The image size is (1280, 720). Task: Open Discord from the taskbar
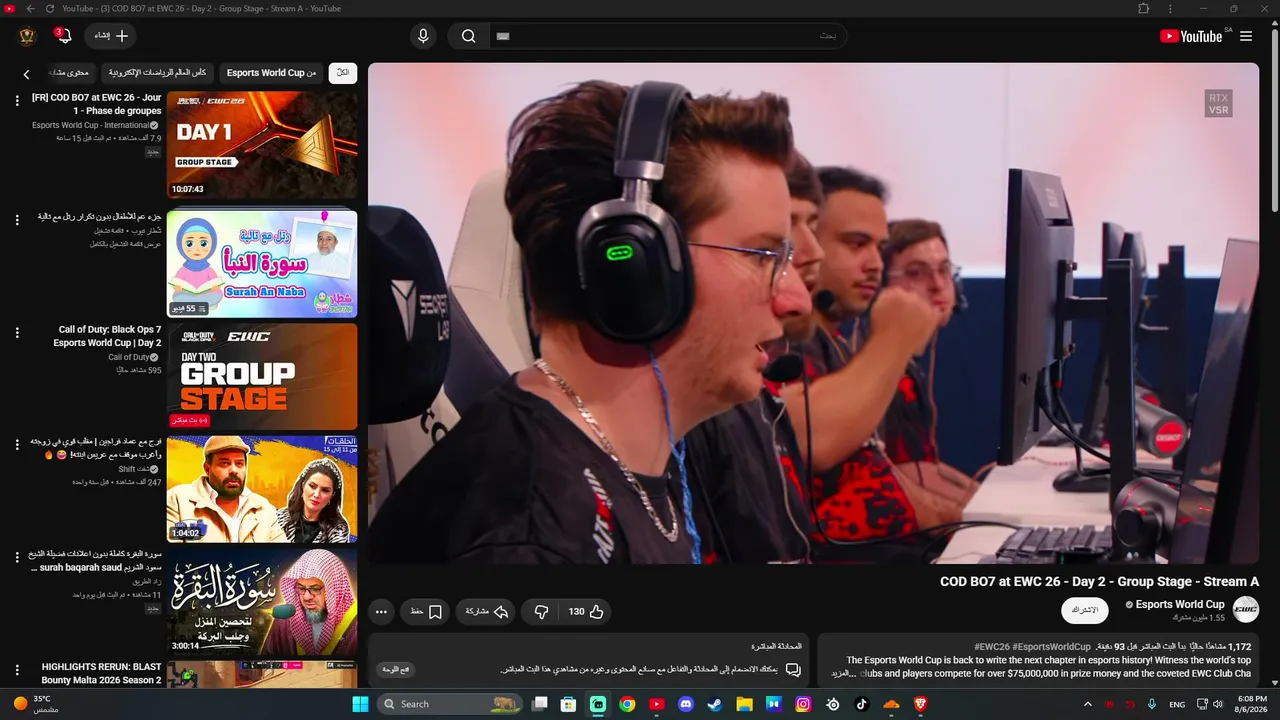point(686,704)
